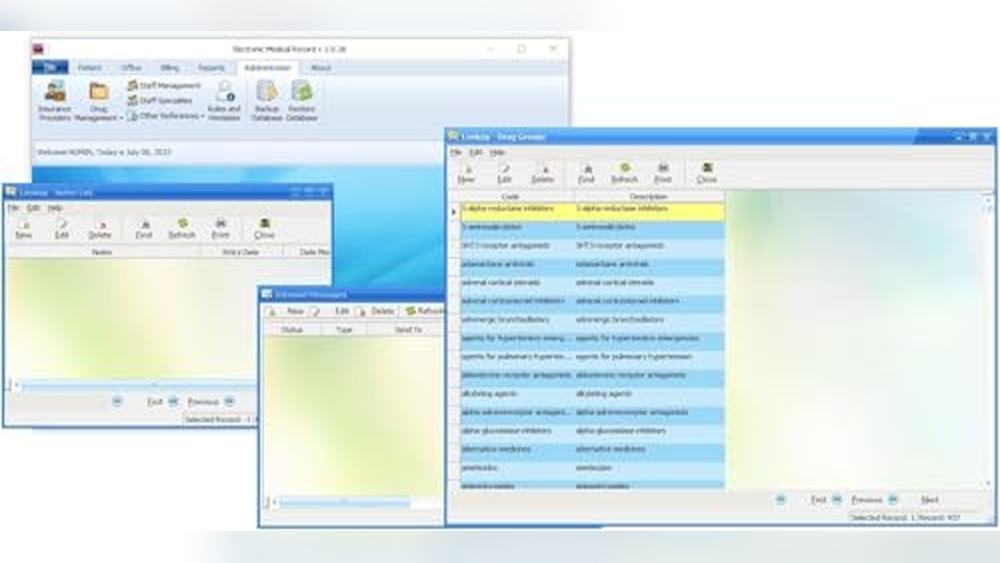Open the Edit menu in Notes List window
Viewport: 1000px width, 563px height.
point(33,208)
